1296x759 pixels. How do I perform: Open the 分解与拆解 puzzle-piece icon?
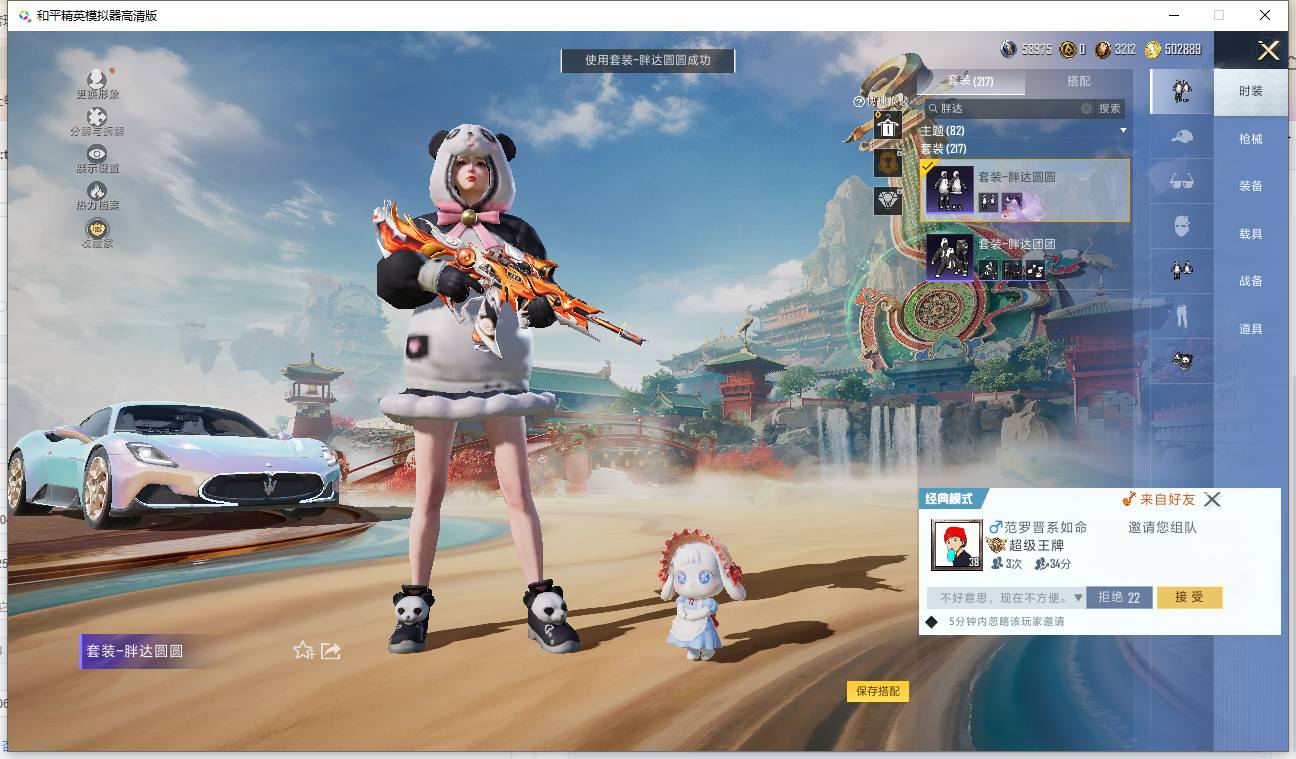click(x=97, y=117)
